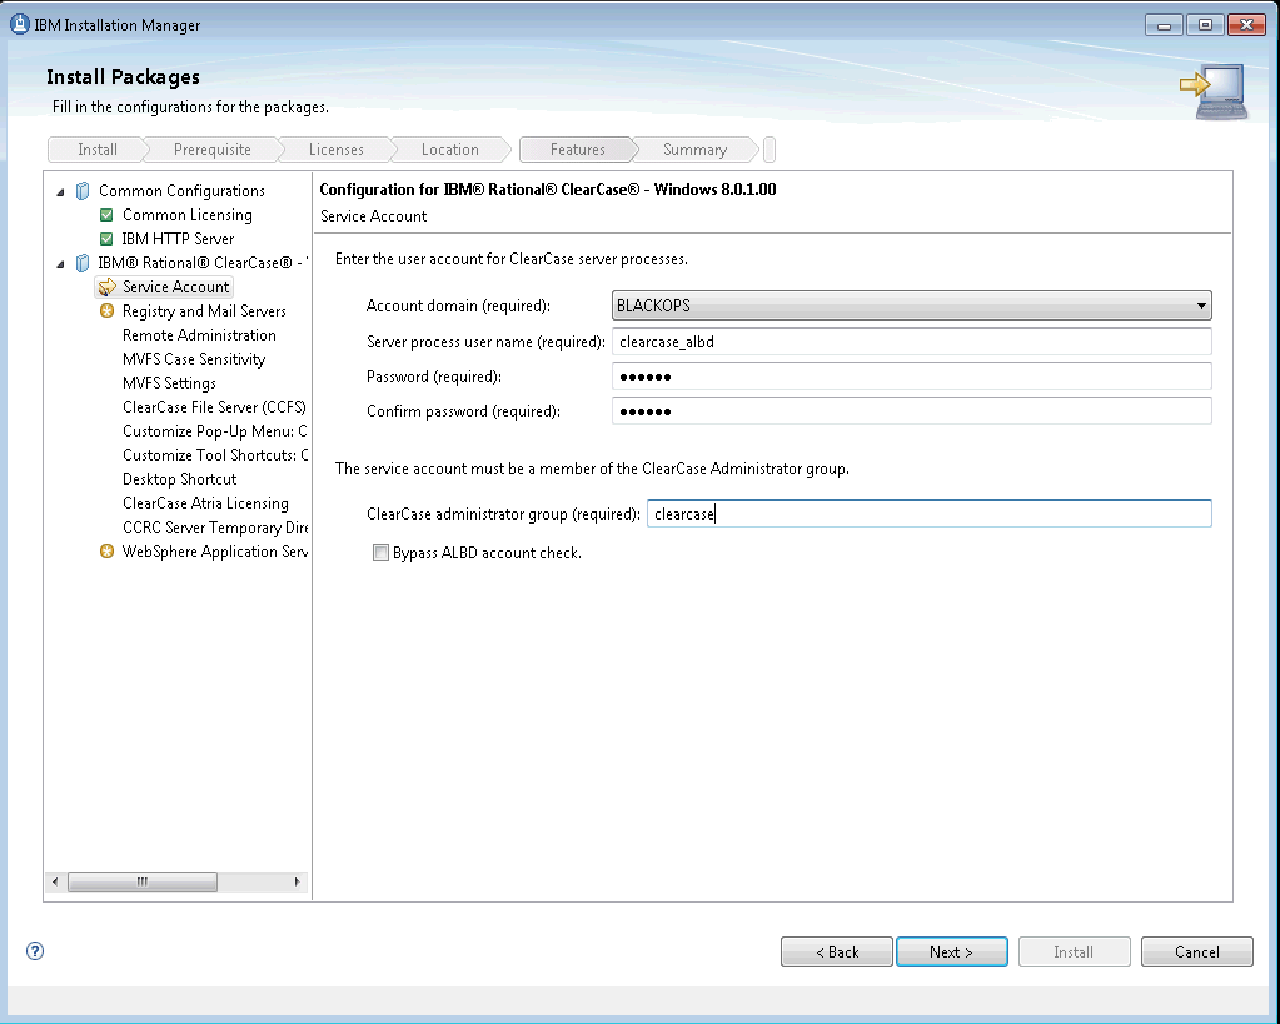The image size is (1280, 1024).
Task: Enable Bypass ALBD account check
Action: (381, 553)
